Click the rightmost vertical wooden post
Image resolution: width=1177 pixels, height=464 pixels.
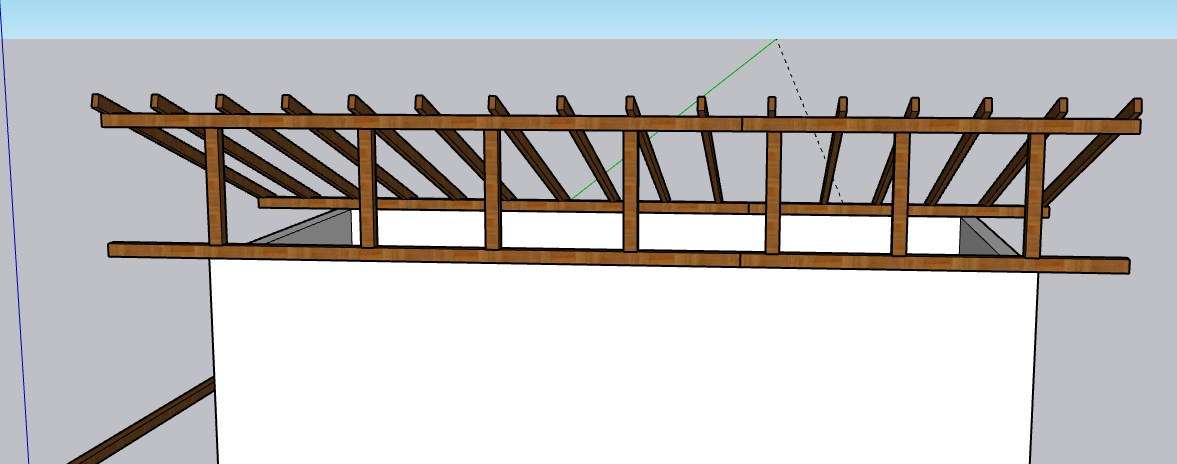click(1035, 195)
